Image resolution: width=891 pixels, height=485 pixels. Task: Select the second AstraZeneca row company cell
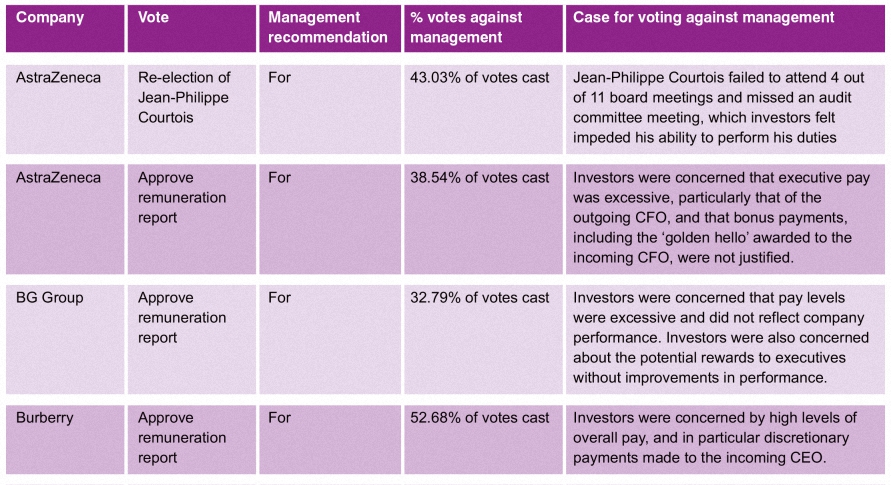coord(65,219)
